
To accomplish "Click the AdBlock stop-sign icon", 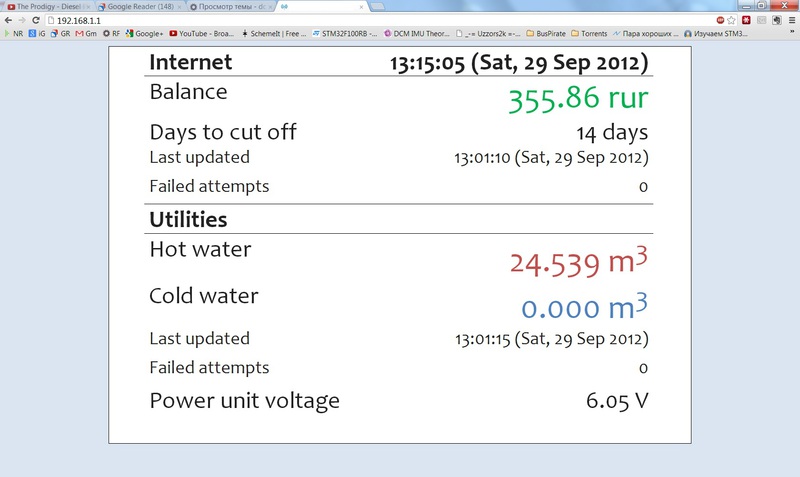I will pos(720,20).
